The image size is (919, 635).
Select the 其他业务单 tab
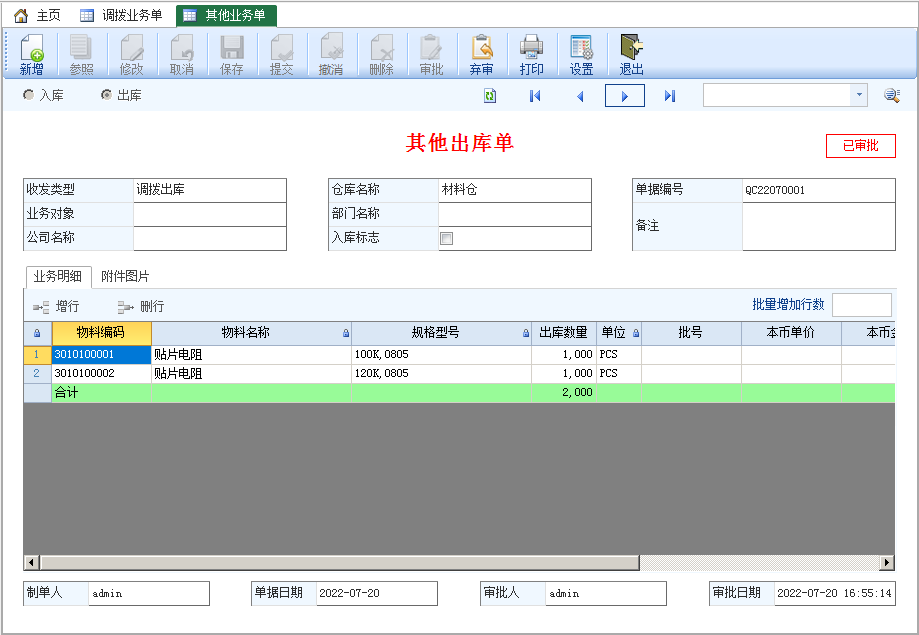(226, 15)
